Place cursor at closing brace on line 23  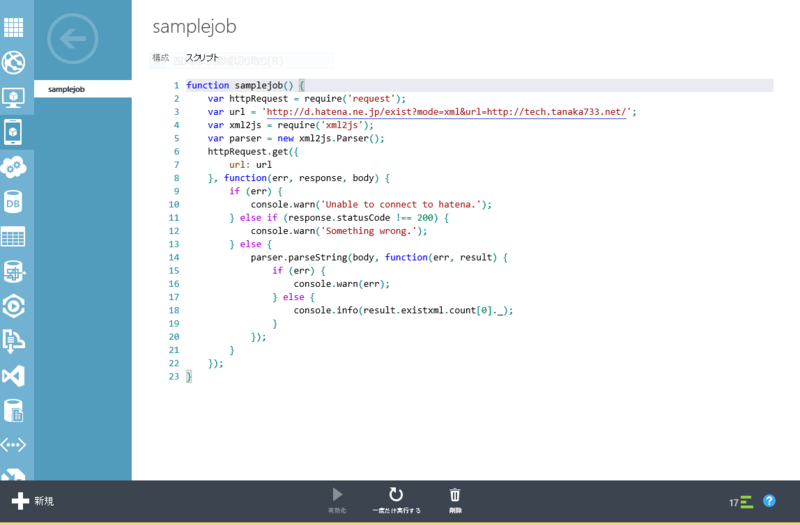click(x=189, y=377)
